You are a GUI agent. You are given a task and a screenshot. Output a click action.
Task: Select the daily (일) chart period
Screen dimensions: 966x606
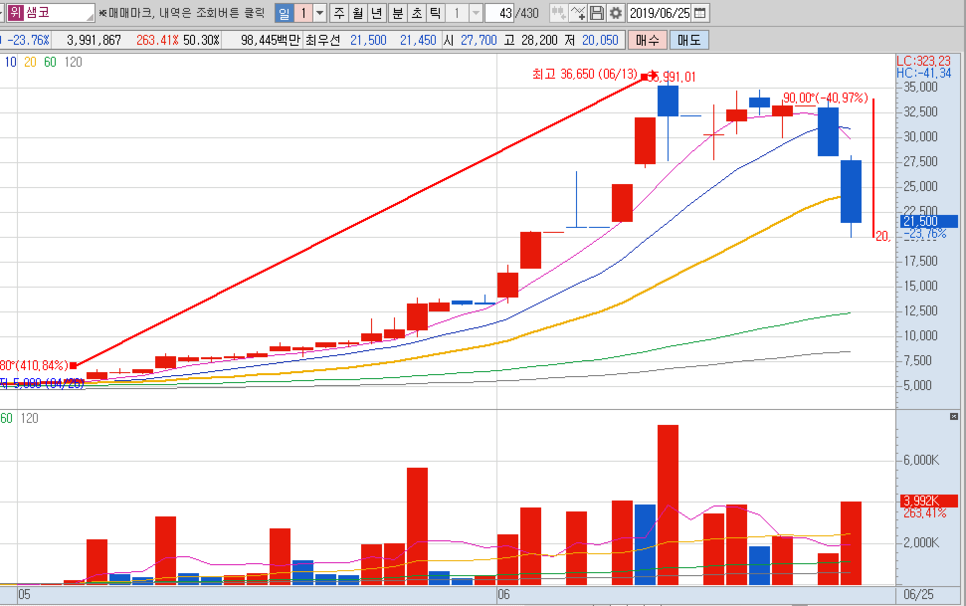pos(283,13)
